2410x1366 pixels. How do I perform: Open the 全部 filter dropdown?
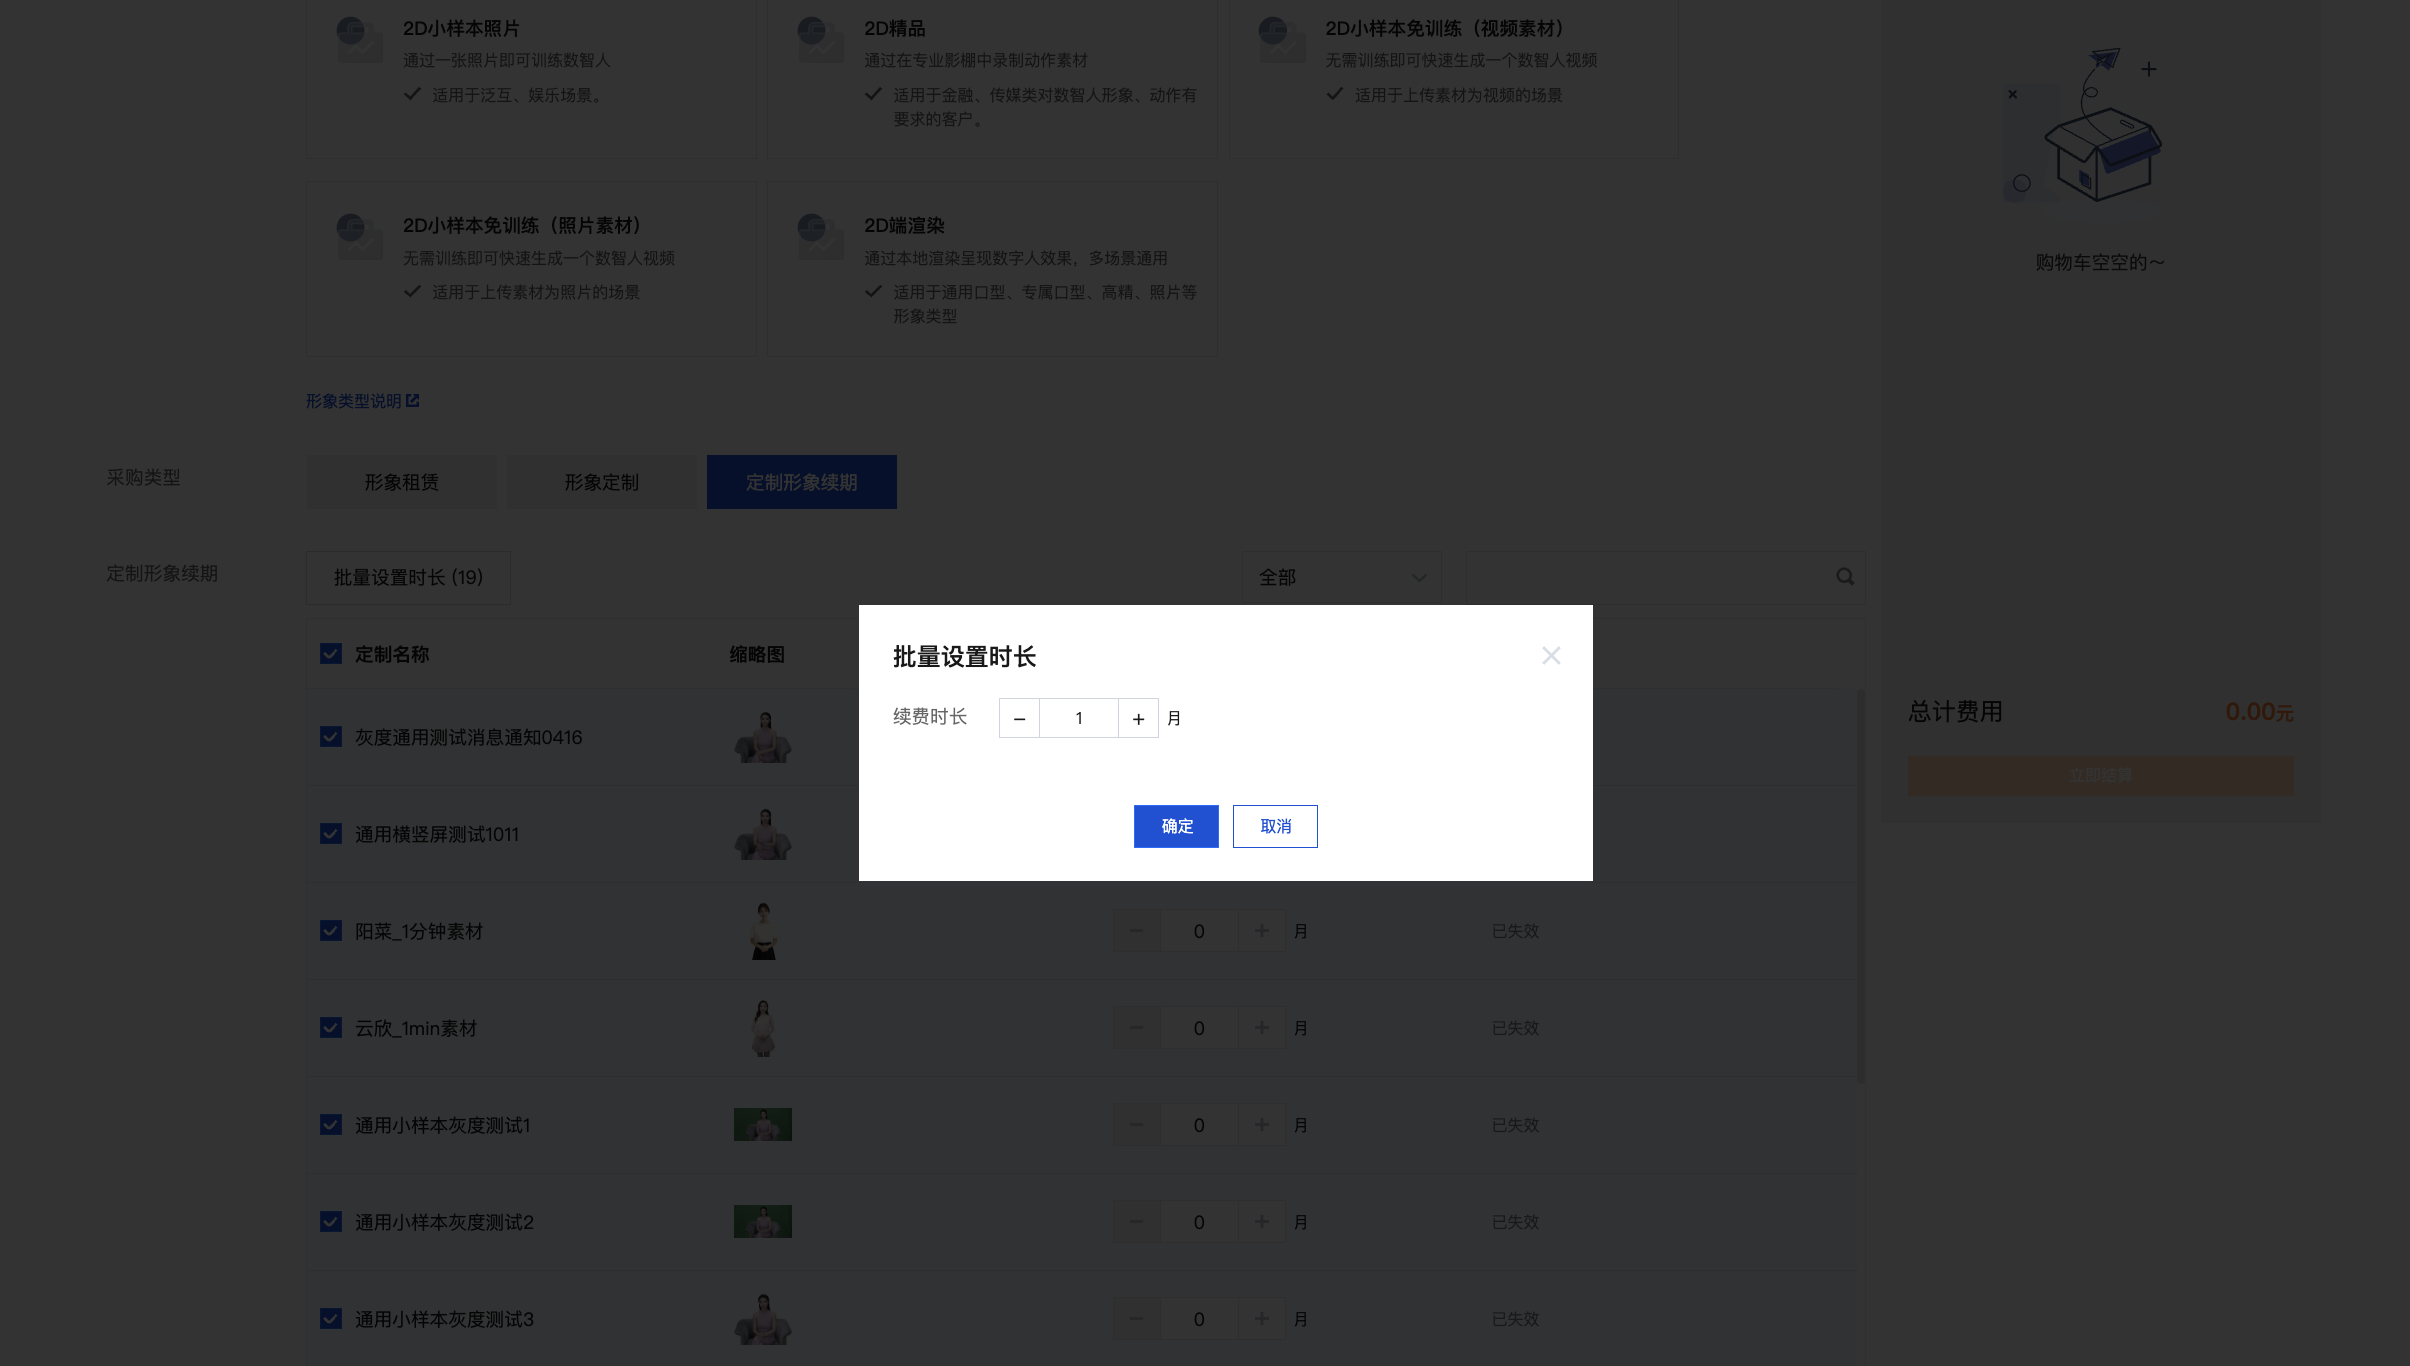tap(1341, 577)
